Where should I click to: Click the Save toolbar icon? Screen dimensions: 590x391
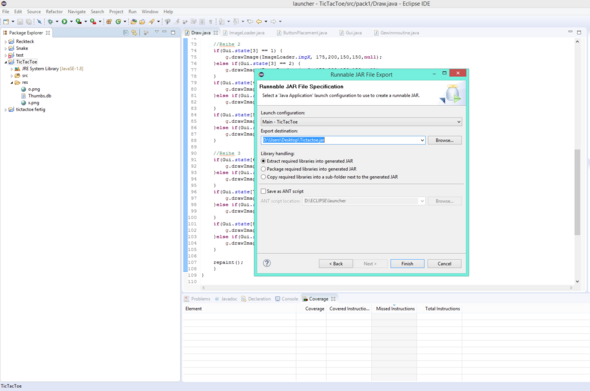point(20,21)
